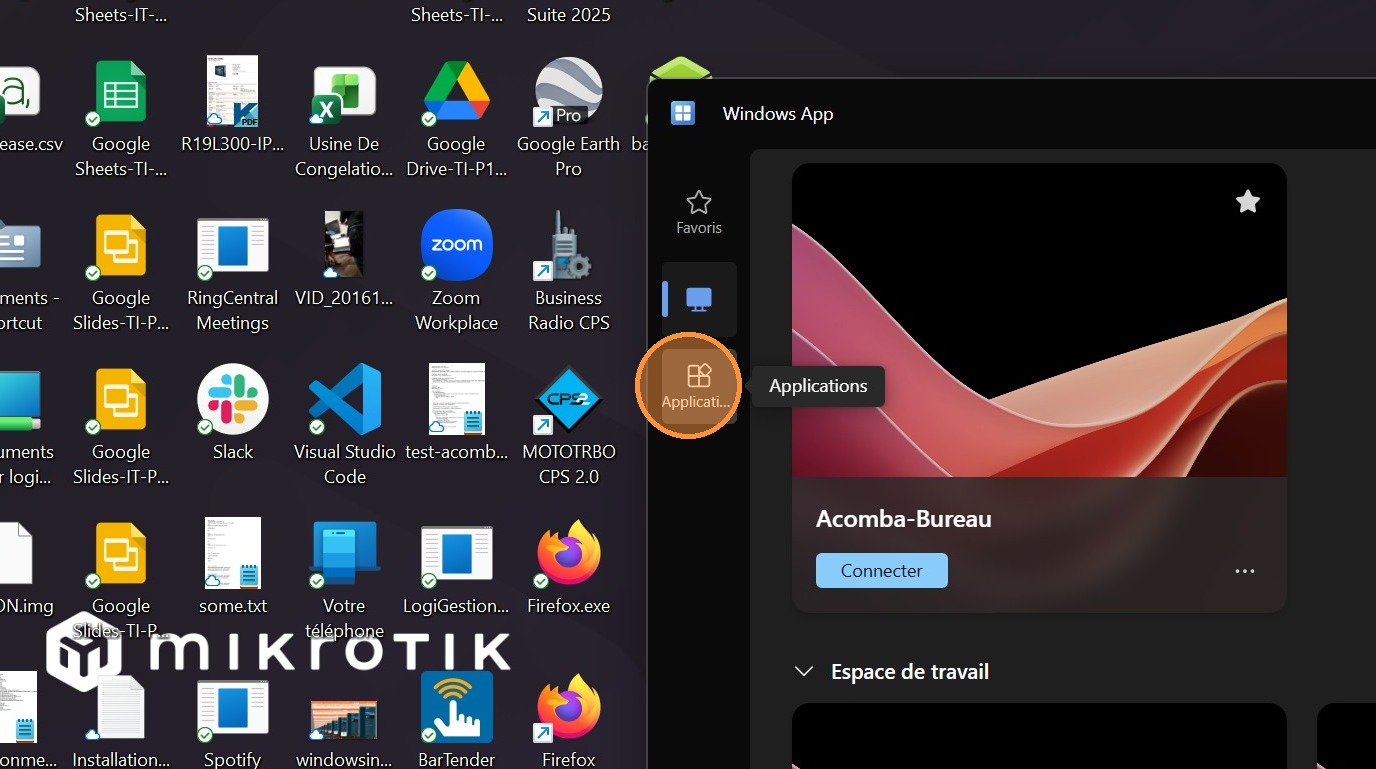This screenshot has width=1376, height=769.
Task: Select the Usine De Congelation Excel file
Action: pyautogui.click(x=344, y=117)
